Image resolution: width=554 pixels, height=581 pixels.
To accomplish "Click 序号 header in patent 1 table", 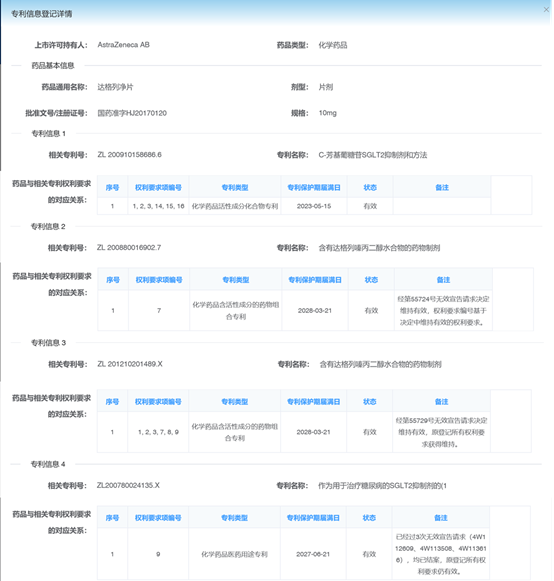I will (112, 187).
